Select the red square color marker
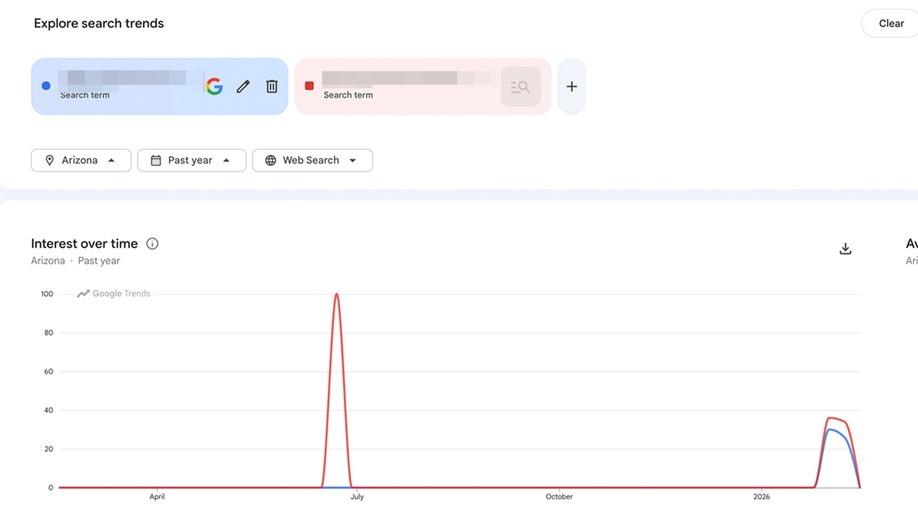918x516 pixels. pyautogui.click(x=309, y=86)
